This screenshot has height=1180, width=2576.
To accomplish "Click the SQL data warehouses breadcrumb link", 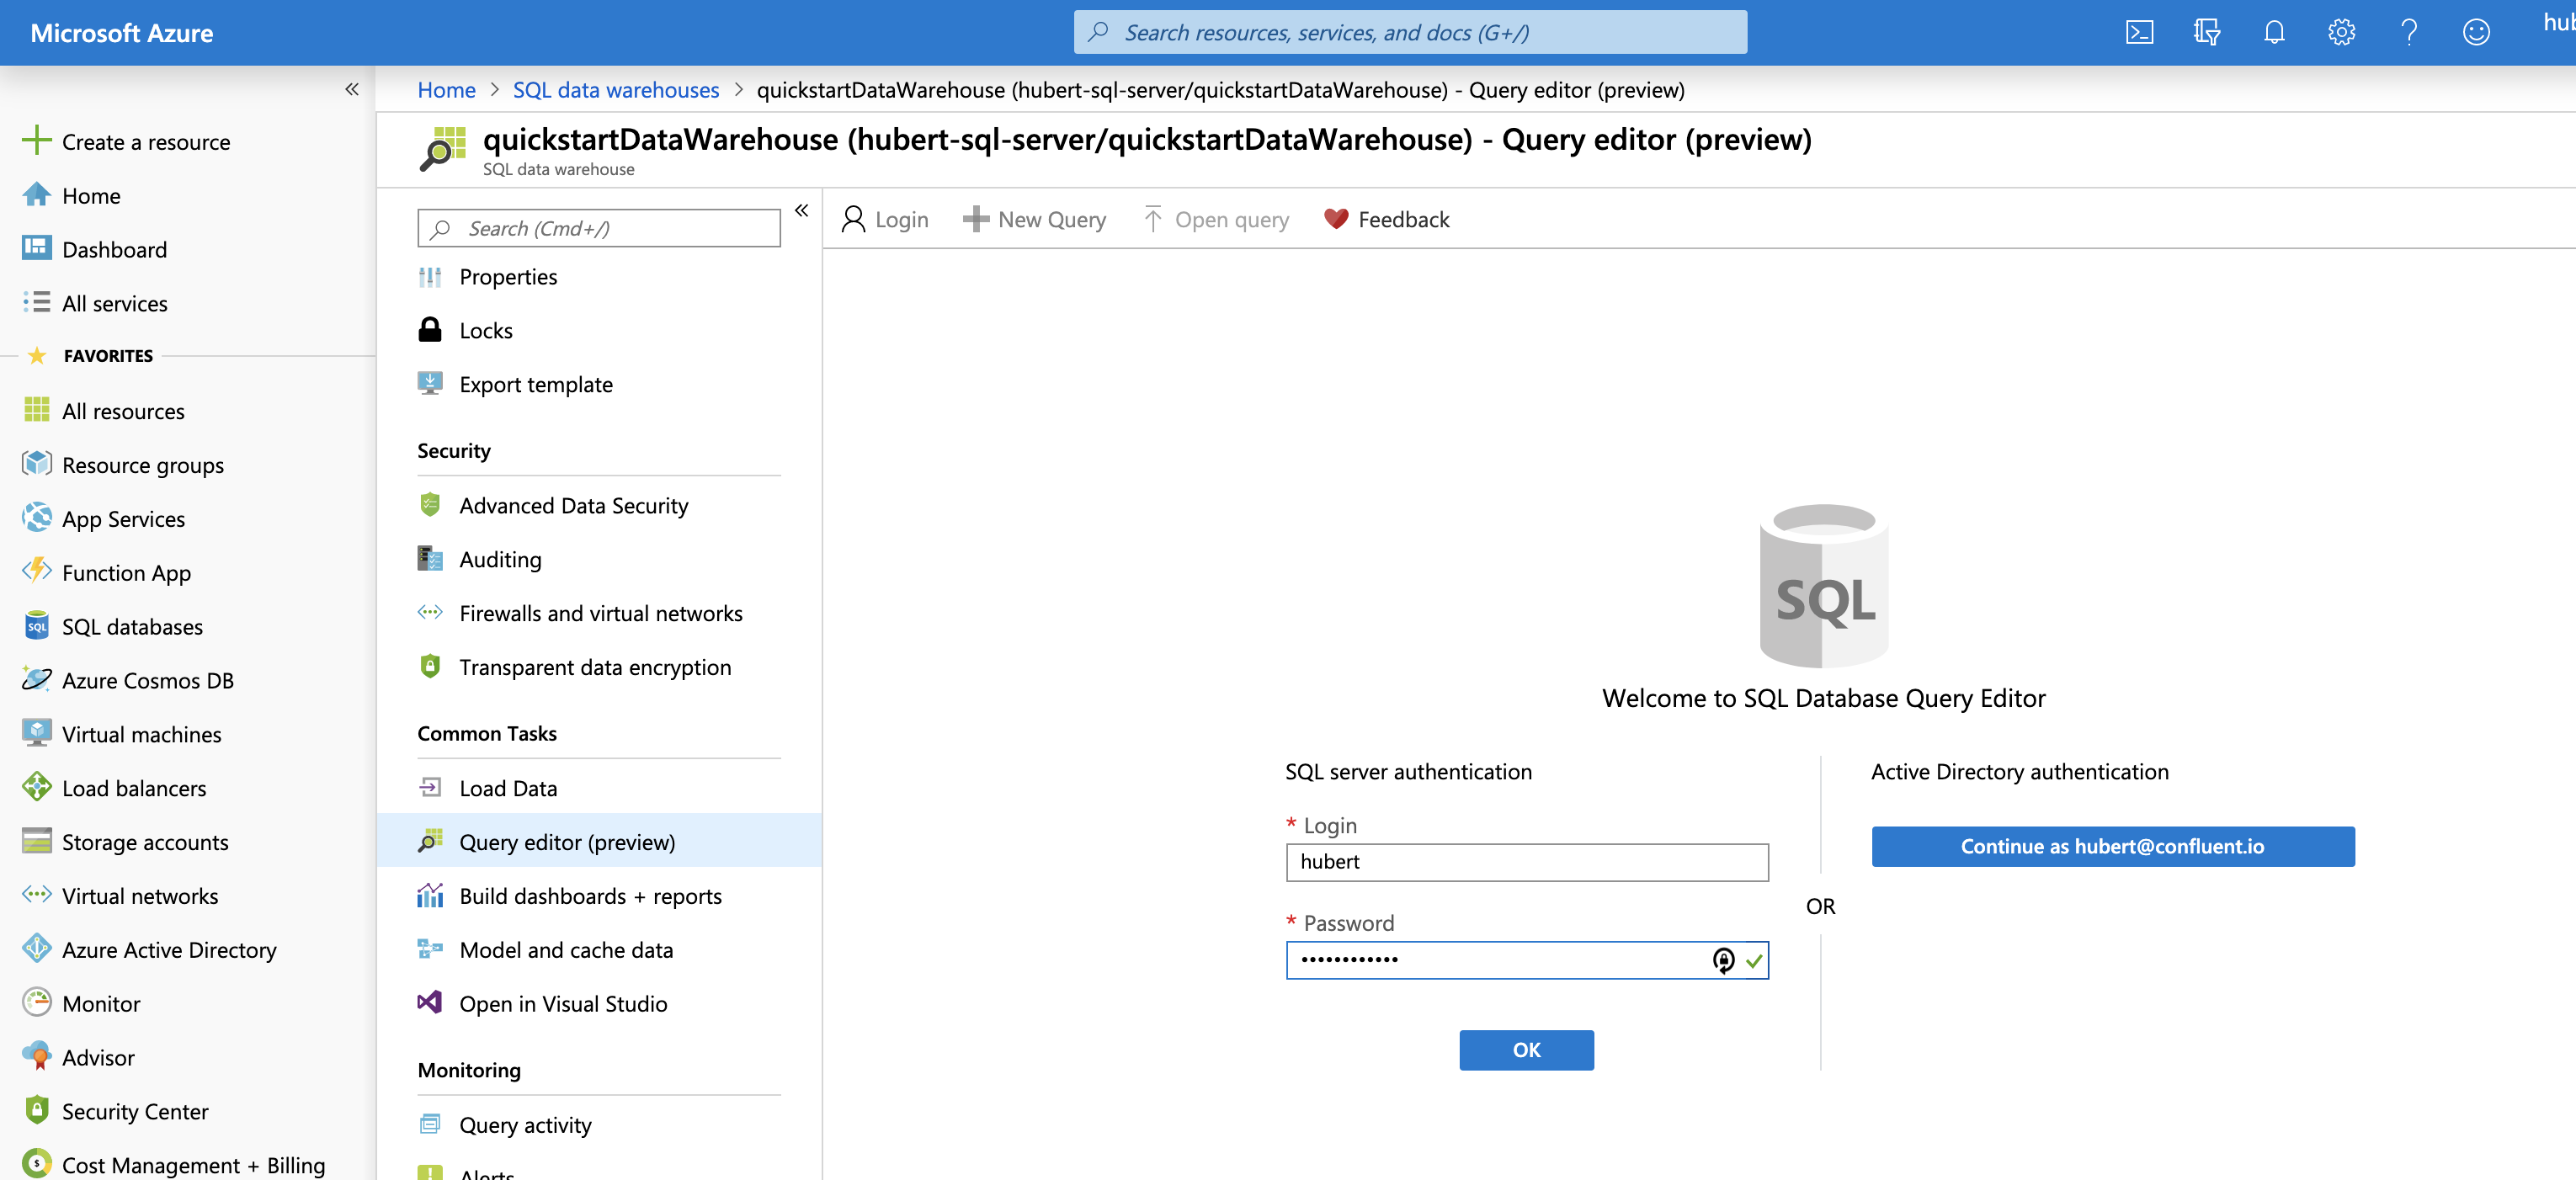I will tap(615, 87).
